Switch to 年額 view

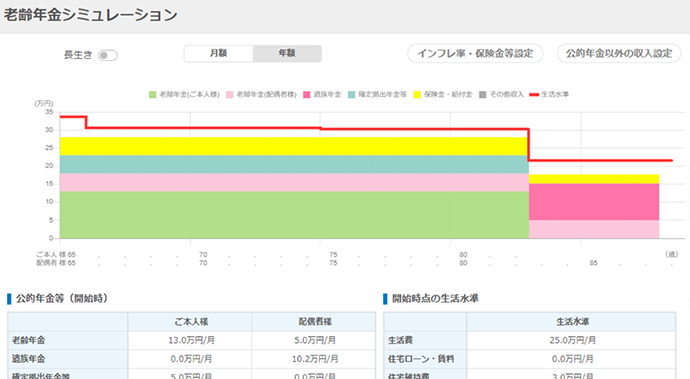pyautogui.click(x=287, y=53)
